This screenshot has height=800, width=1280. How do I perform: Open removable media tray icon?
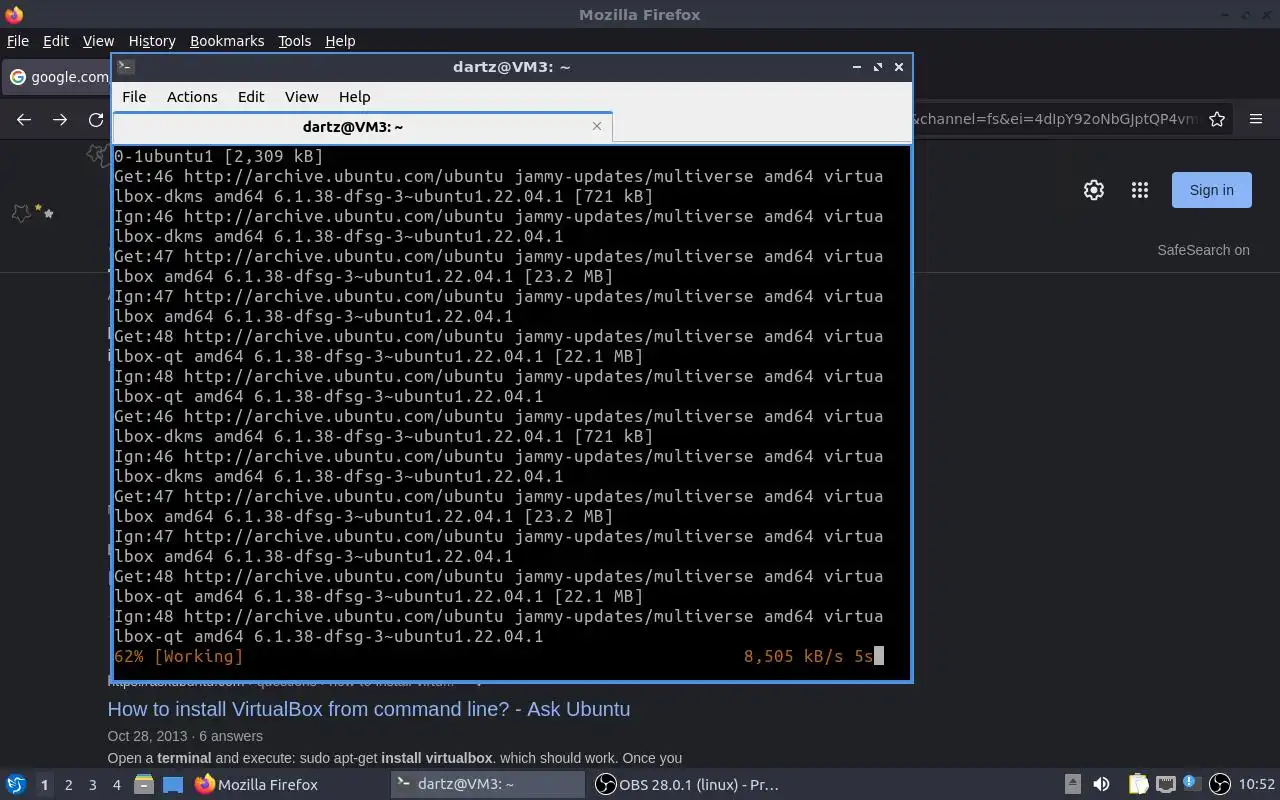[1072, 785]
